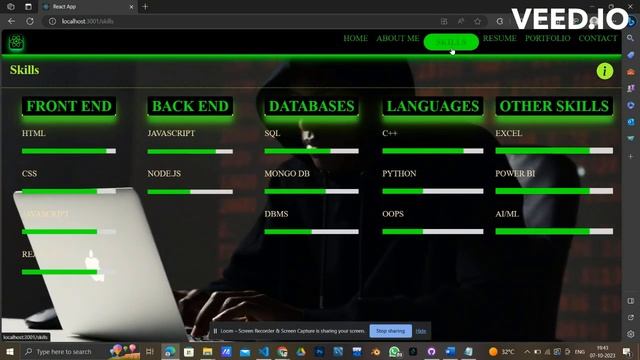640x360 pixels.
Task: View site information icon in address bar
Action: click(52, 21)
